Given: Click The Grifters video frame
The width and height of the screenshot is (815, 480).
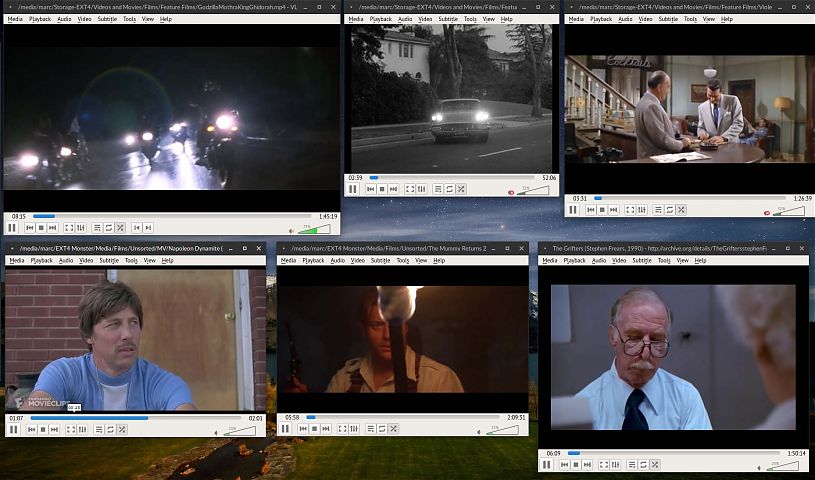Looking at the screenshot, I should point(673,357).
